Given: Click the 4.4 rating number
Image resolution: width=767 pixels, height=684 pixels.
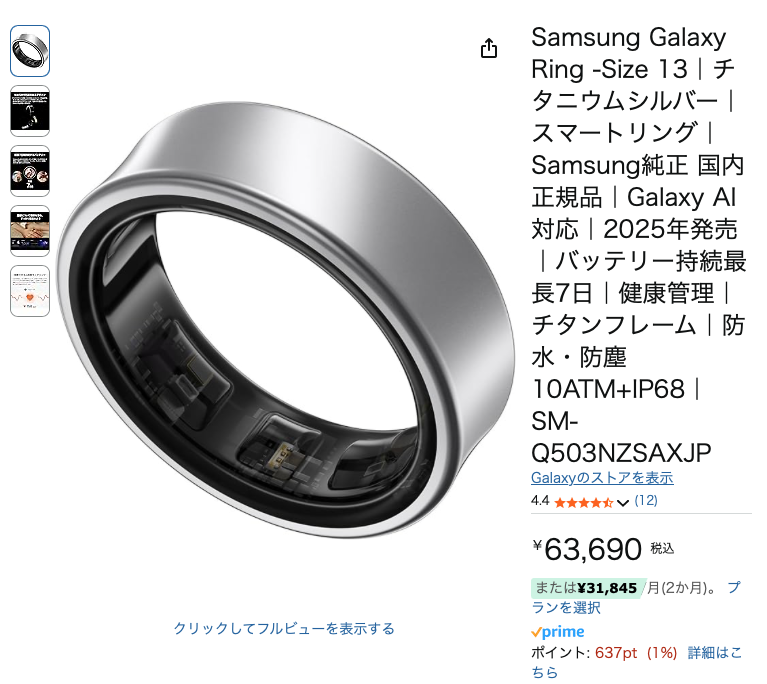Looking at the screenshot, I should click(540, 501).
